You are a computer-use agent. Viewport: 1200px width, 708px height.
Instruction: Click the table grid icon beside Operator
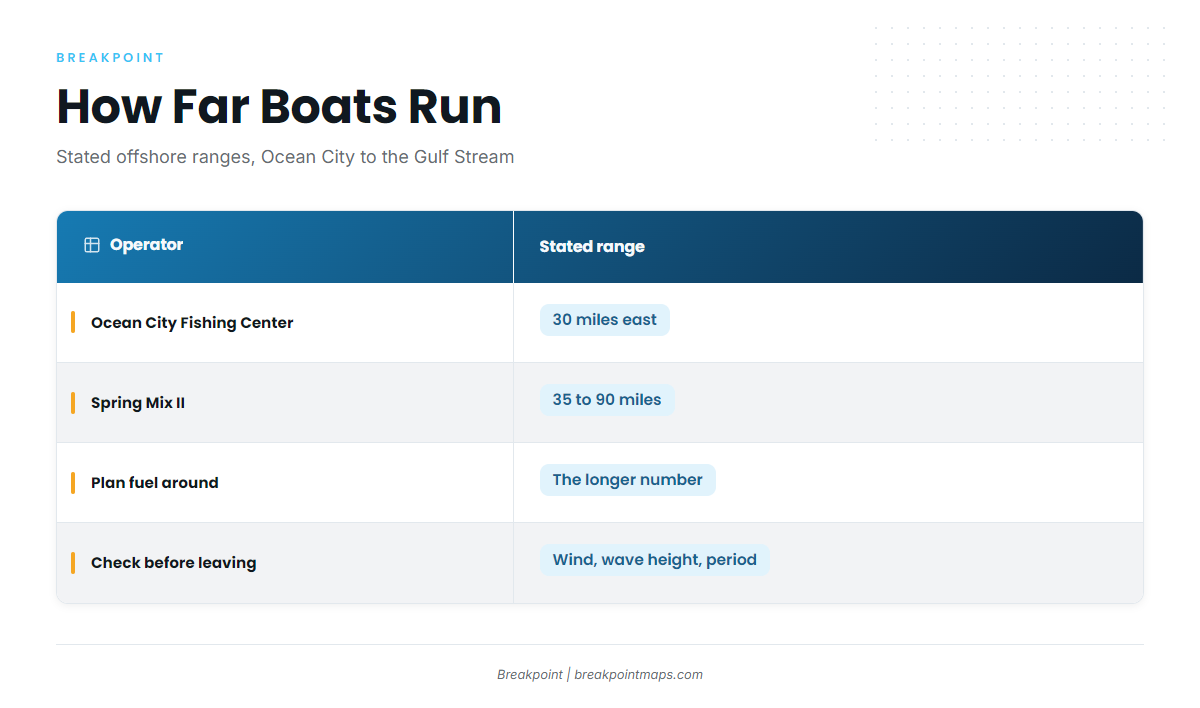tap(92, 245)
